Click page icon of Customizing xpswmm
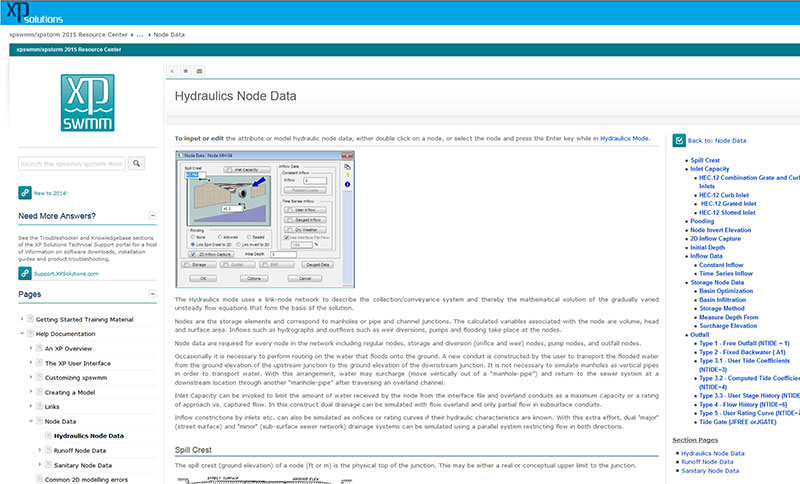The image size is (800, 484). click(39, 377)
